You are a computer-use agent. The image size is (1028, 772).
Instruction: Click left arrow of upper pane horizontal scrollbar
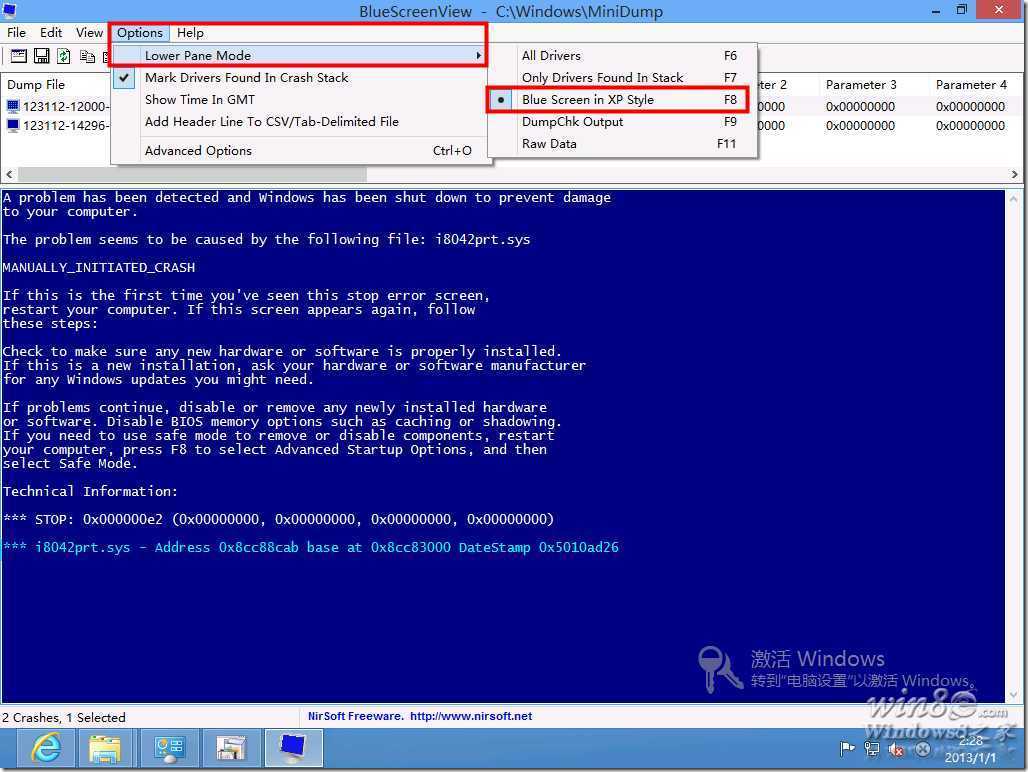click(9, 174)
